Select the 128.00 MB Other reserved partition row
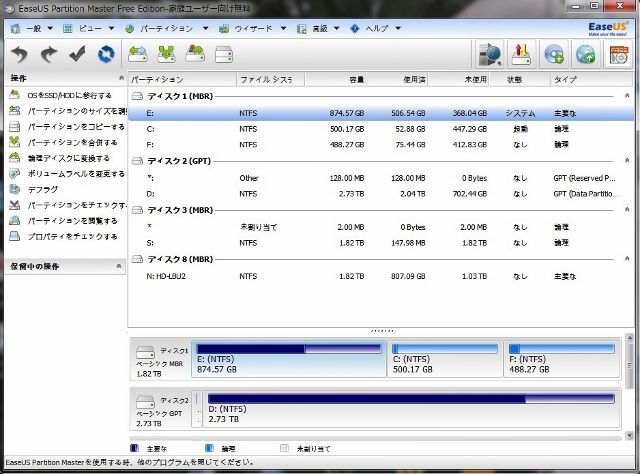 click(x=380, y=178)
